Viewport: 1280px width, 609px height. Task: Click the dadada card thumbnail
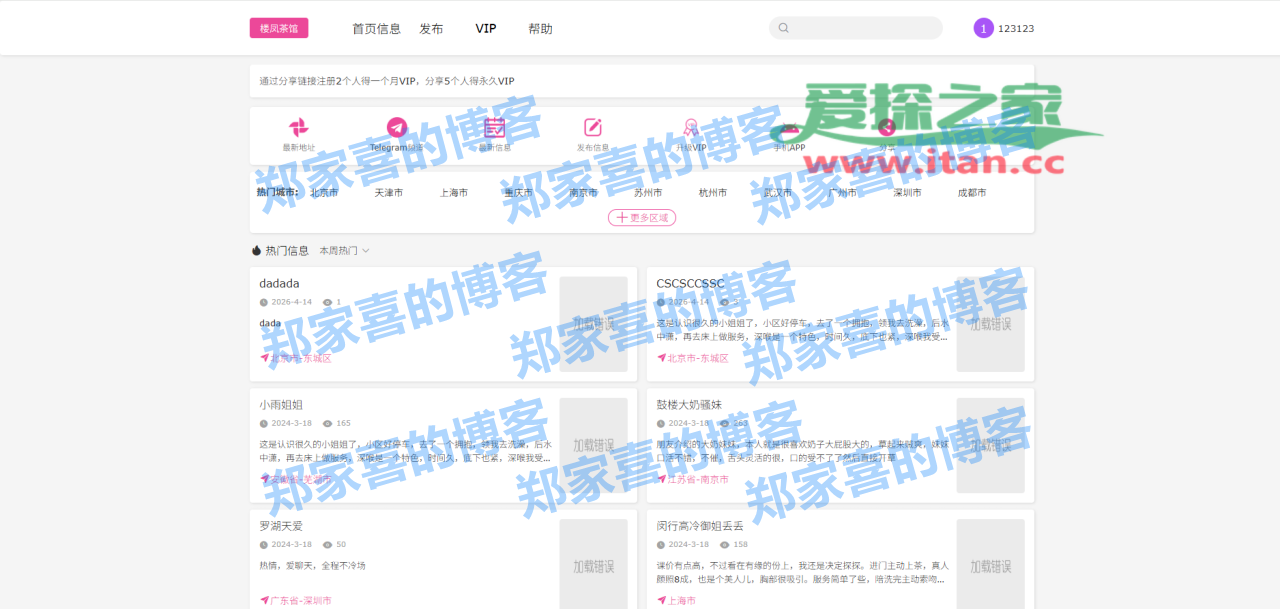pyautogui.click(x=594, y=324)
